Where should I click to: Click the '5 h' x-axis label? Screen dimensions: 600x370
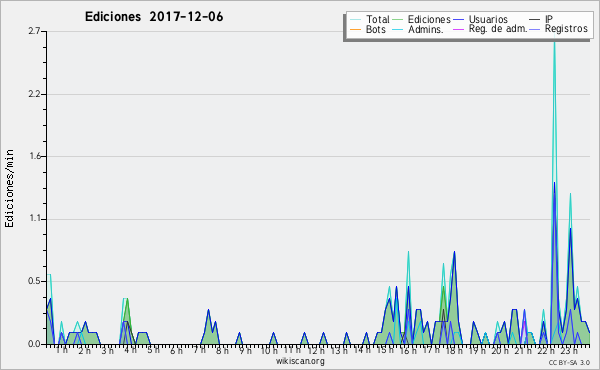[153, 350]
